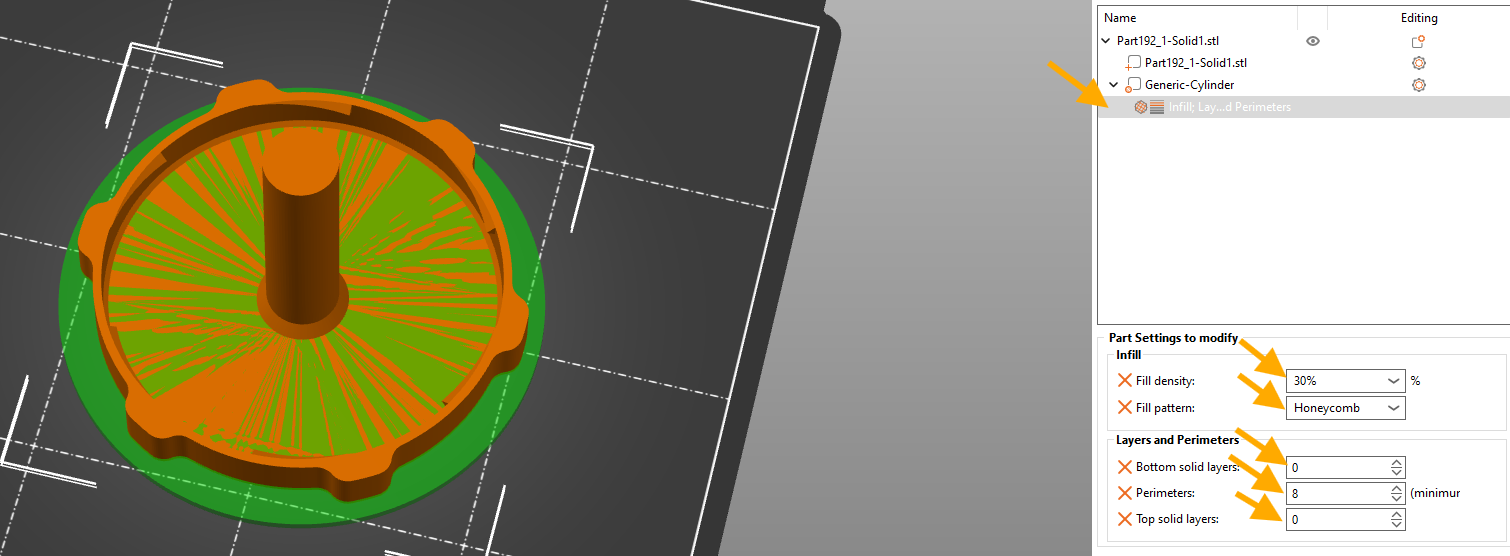Click the modifier icon beside Generic-Cylinder
This screenshot has width=1510, height=556.
tap(1132, 85)
